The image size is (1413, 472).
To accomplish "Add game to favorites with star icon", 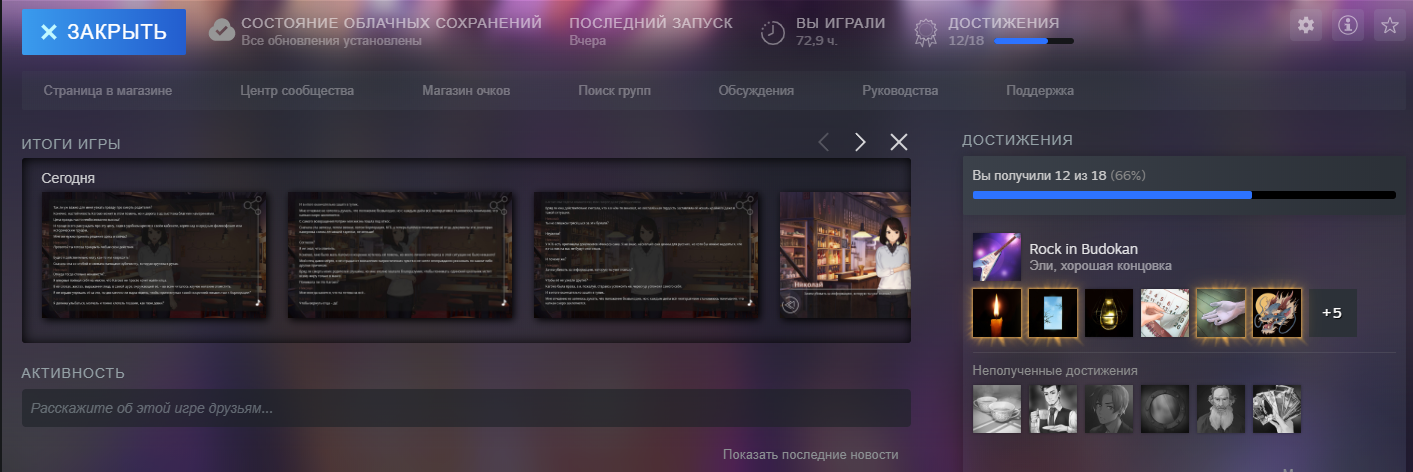I will click(1389, 27).
